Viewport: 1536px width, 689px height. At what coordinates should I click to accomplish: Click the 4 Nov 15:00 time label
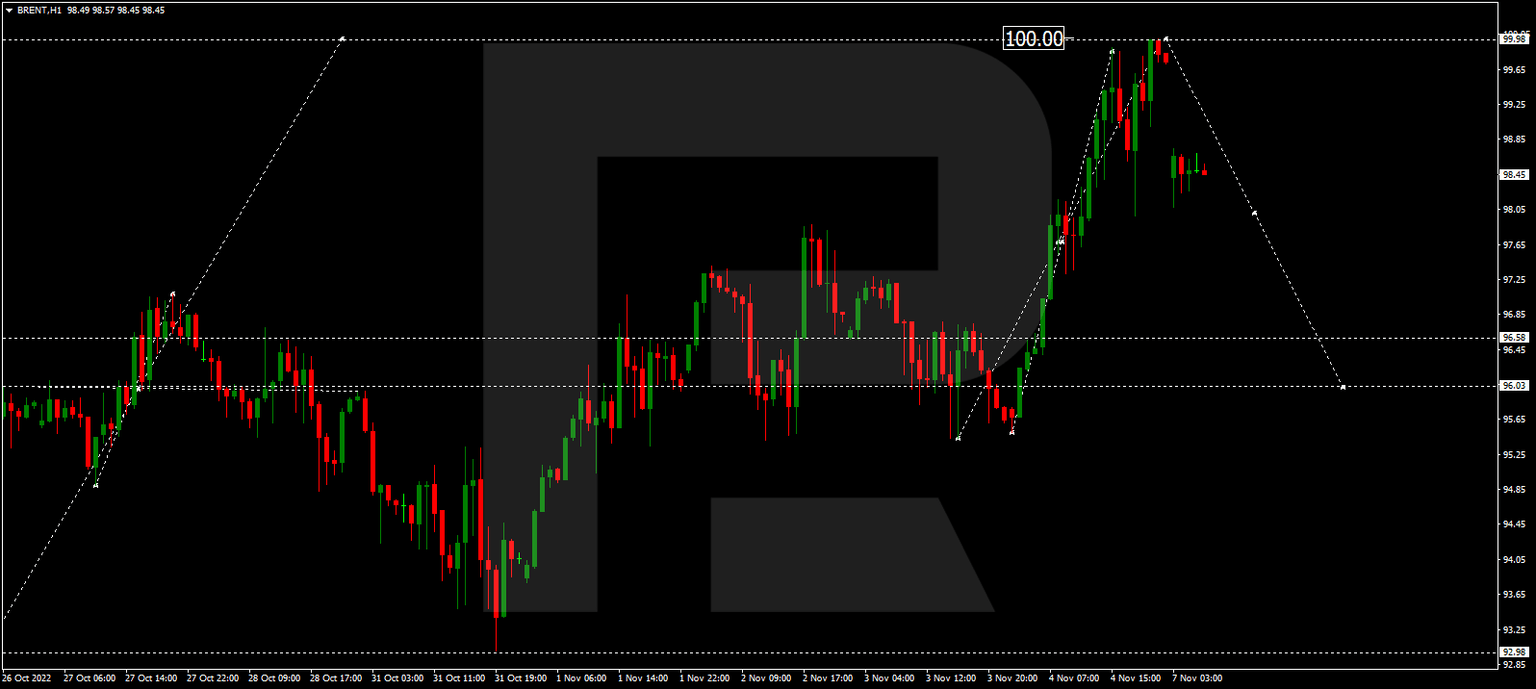[x=1136, y=678]
